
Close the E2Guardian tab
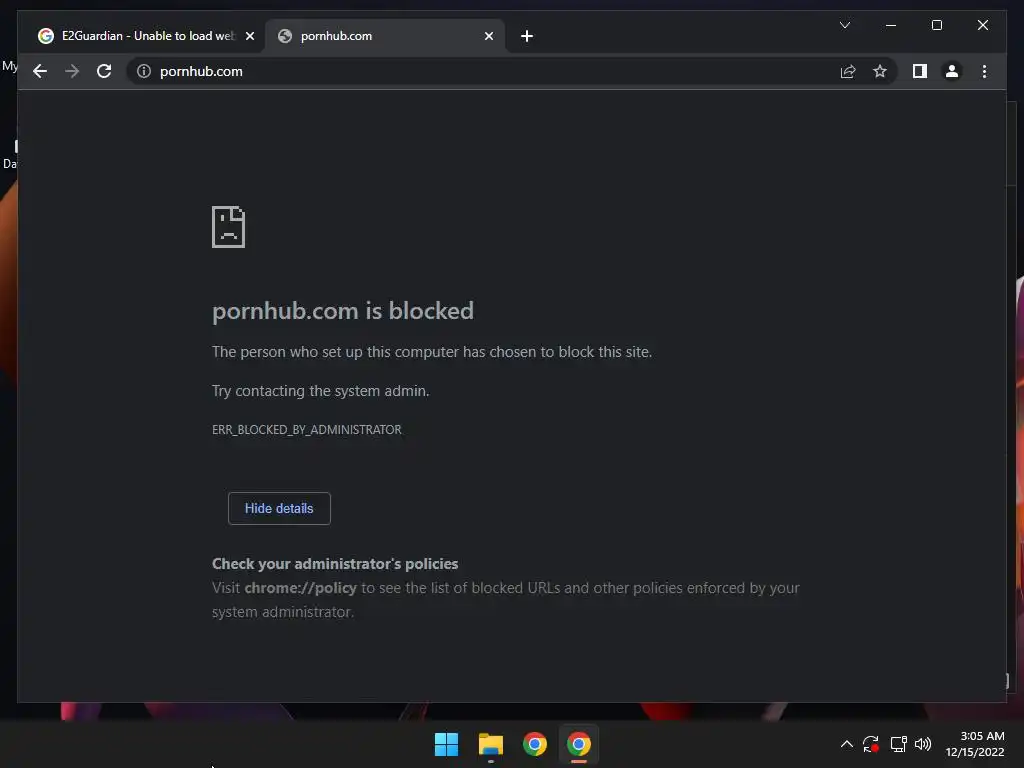point(249,36)
